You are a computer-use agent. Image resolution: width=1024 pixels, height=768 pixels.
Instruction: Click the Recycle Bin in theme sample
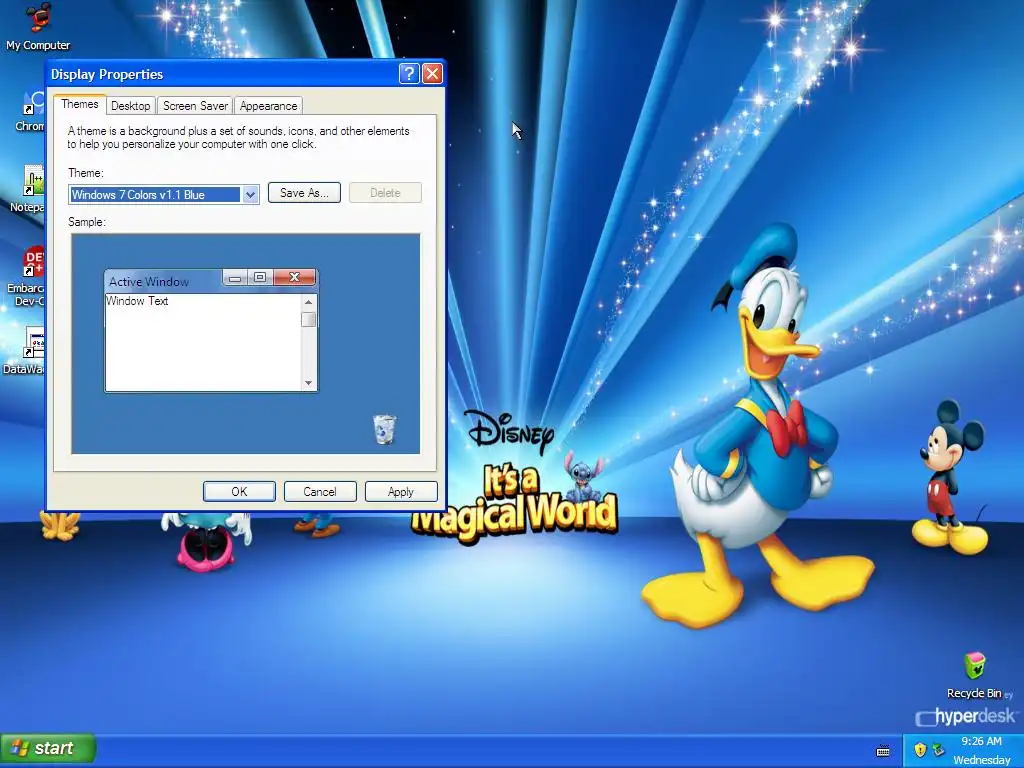coord(385,429)
